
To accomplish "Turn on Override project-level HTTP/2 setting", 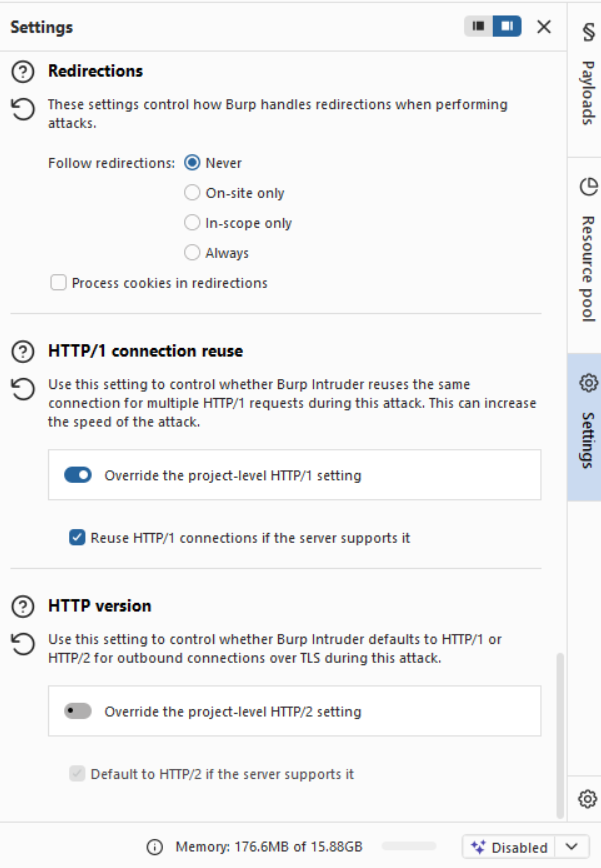I will pyautogui.click(x=78, y=711).
